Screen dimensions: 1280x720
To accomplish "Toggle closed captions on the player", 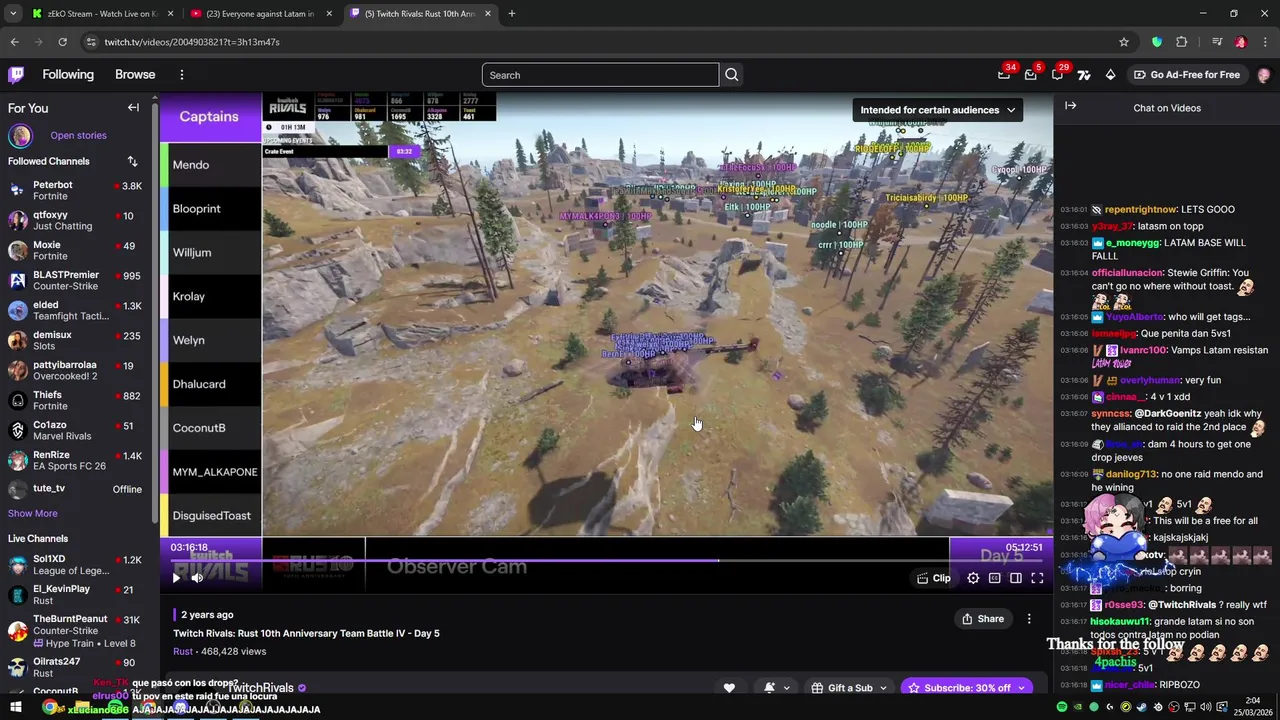I will [994, 578].
